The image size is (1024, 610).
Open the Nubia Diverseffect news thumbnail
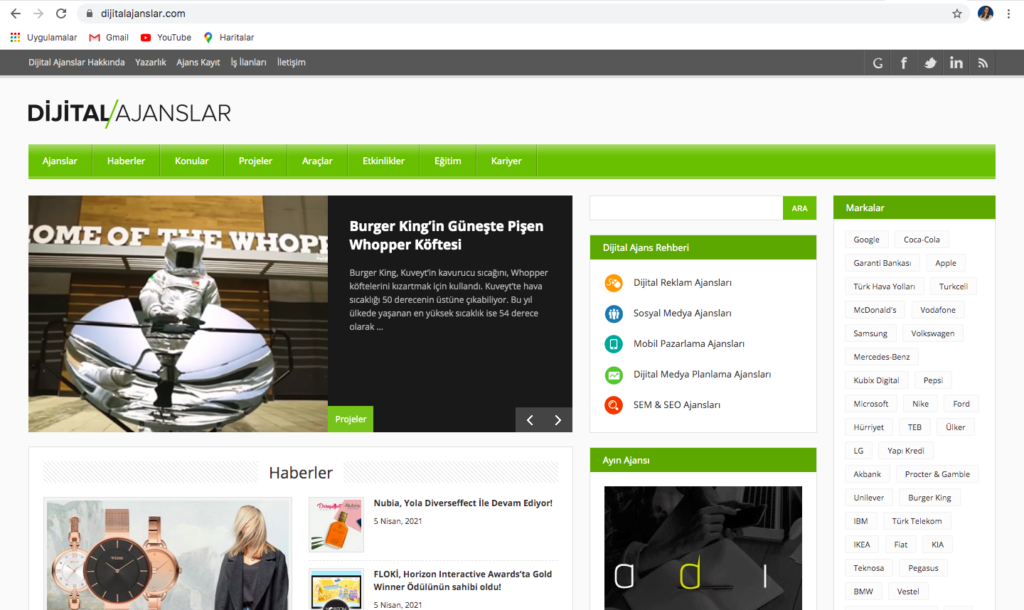click(x=336, y=524)
